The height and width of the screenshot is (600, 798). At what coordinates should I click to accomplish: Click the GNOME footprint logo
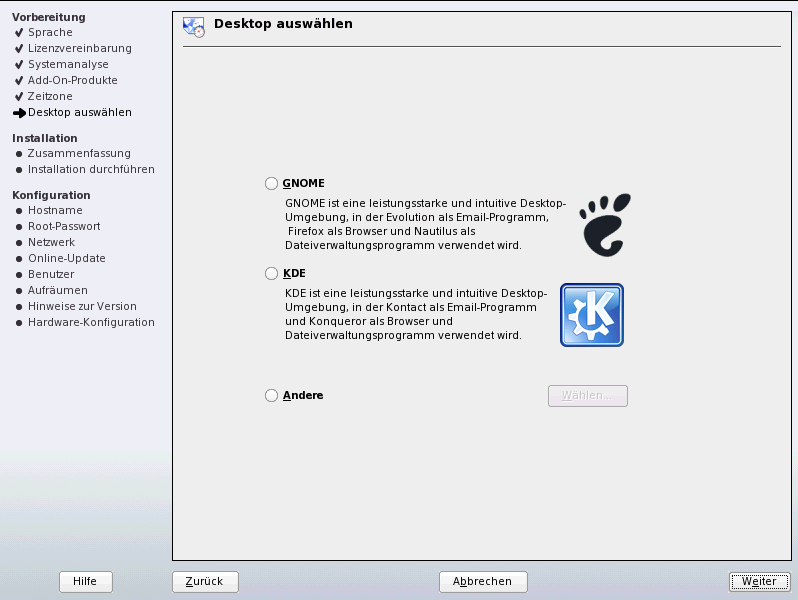(607, 225)
